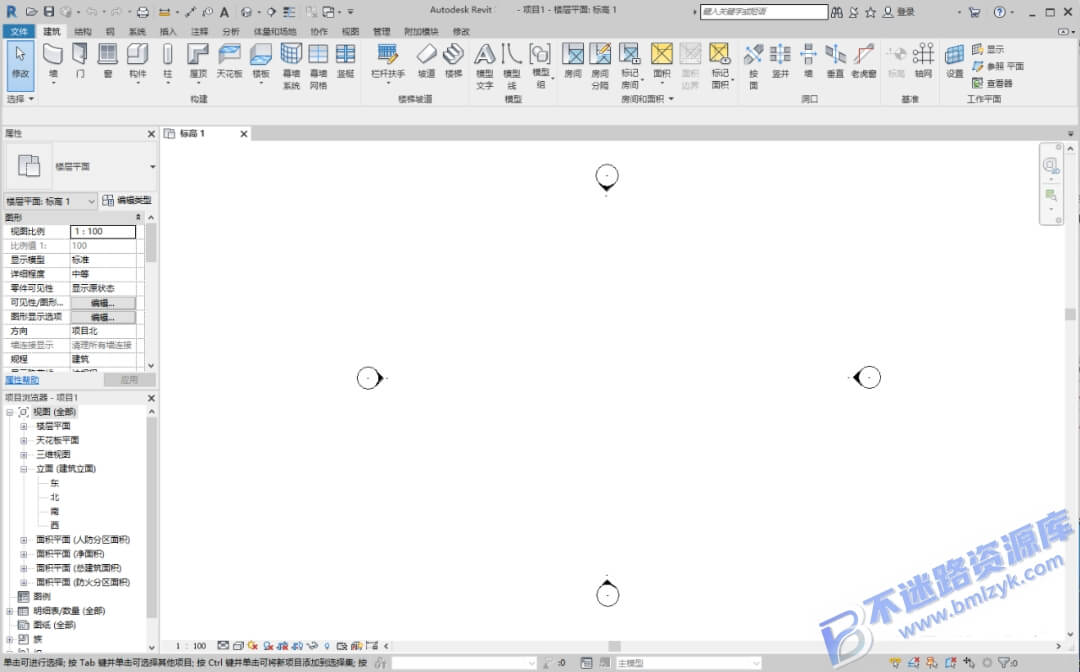Select the 楼梯 (Stair) tool
Screen dimensions: 1080x672
click(x=453, y=61)
